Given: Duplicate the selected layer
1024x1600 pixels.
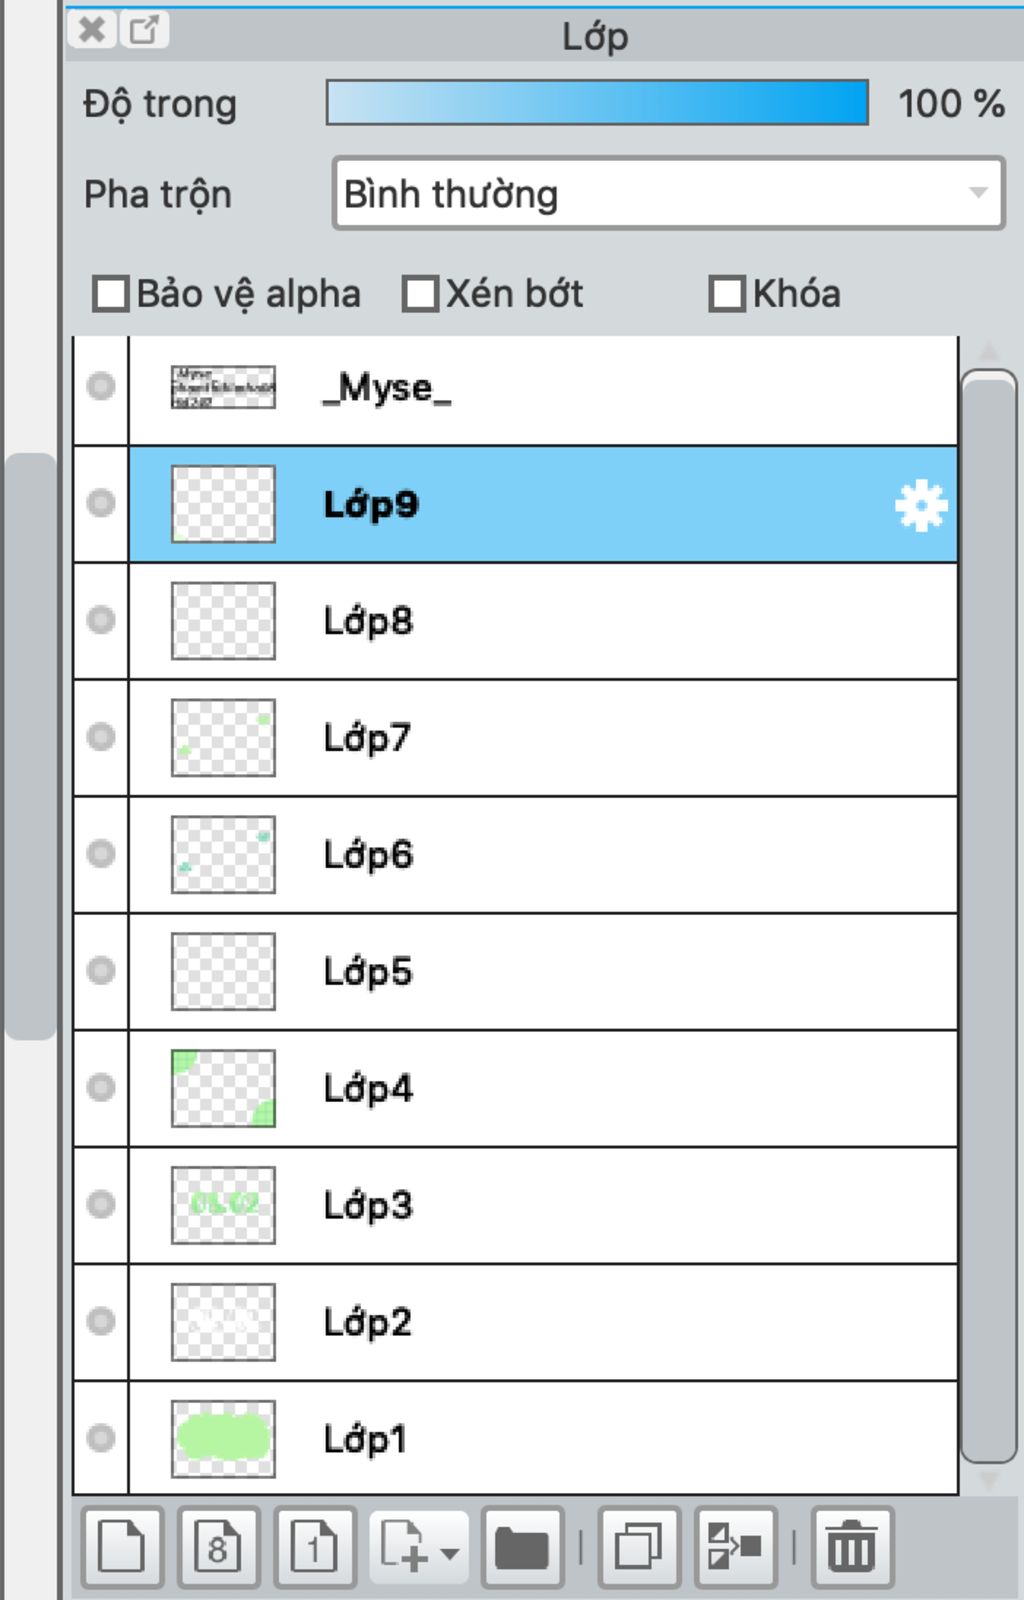Looking at the screenshot, I should 639,1547.
